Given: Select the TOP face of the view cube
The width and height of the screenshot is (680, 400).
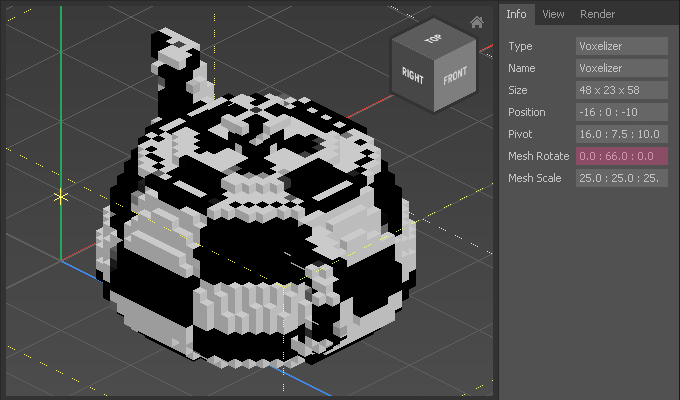Looking at the screenshot, I should click(432, 40).
